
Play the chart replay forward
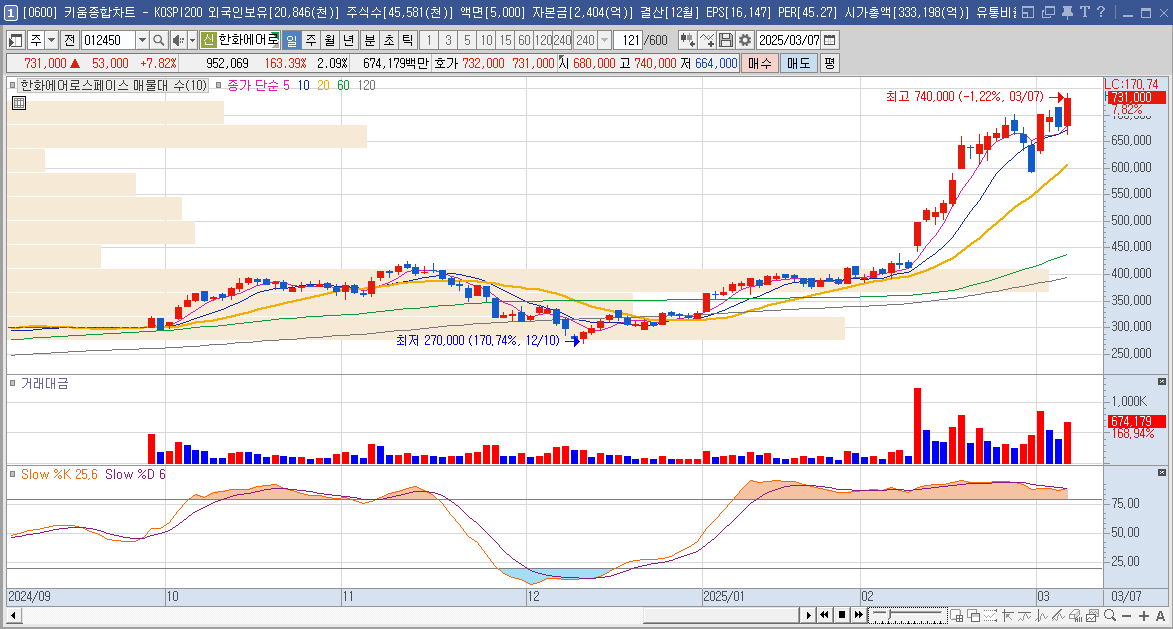[808, 615]
